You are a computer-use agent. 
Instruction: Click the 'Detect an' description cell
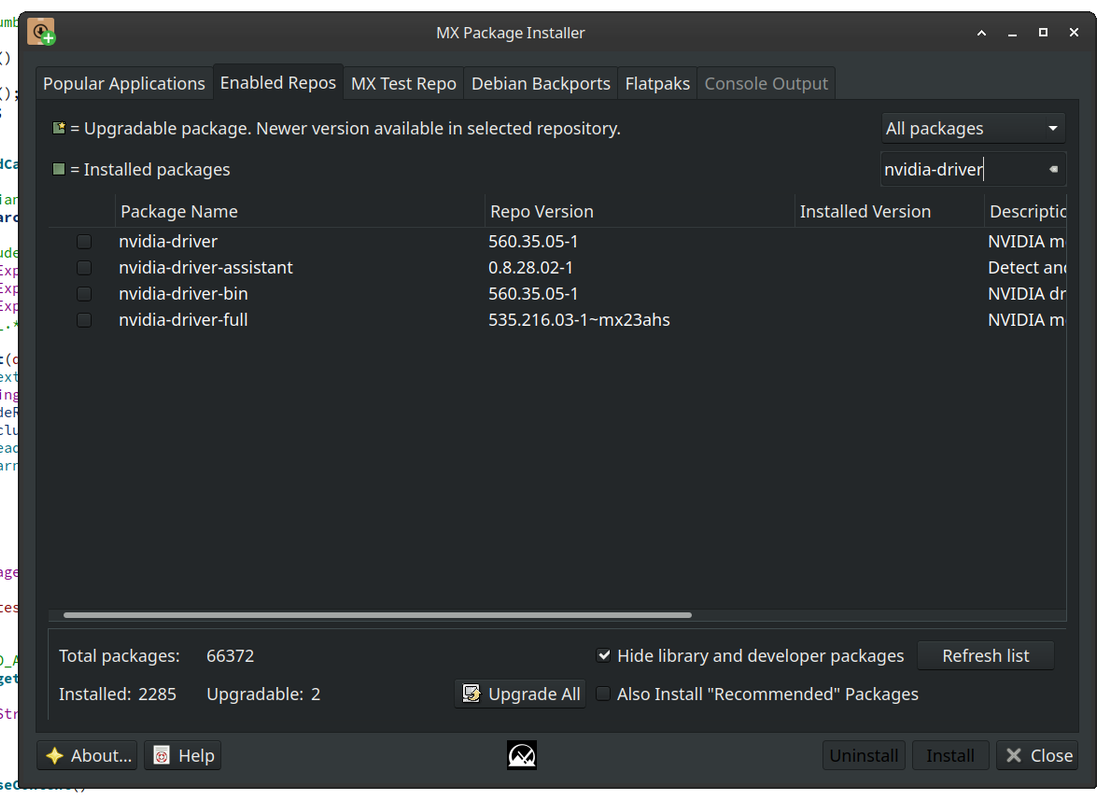(1027, 267)
